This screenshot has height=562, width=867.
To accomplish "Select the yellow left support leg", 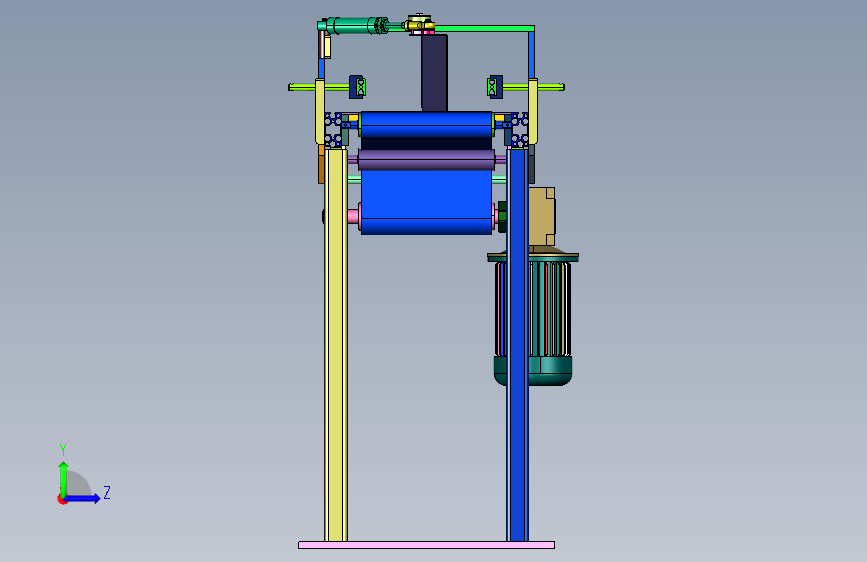I will pyautogui.click(x=336, y=345).
